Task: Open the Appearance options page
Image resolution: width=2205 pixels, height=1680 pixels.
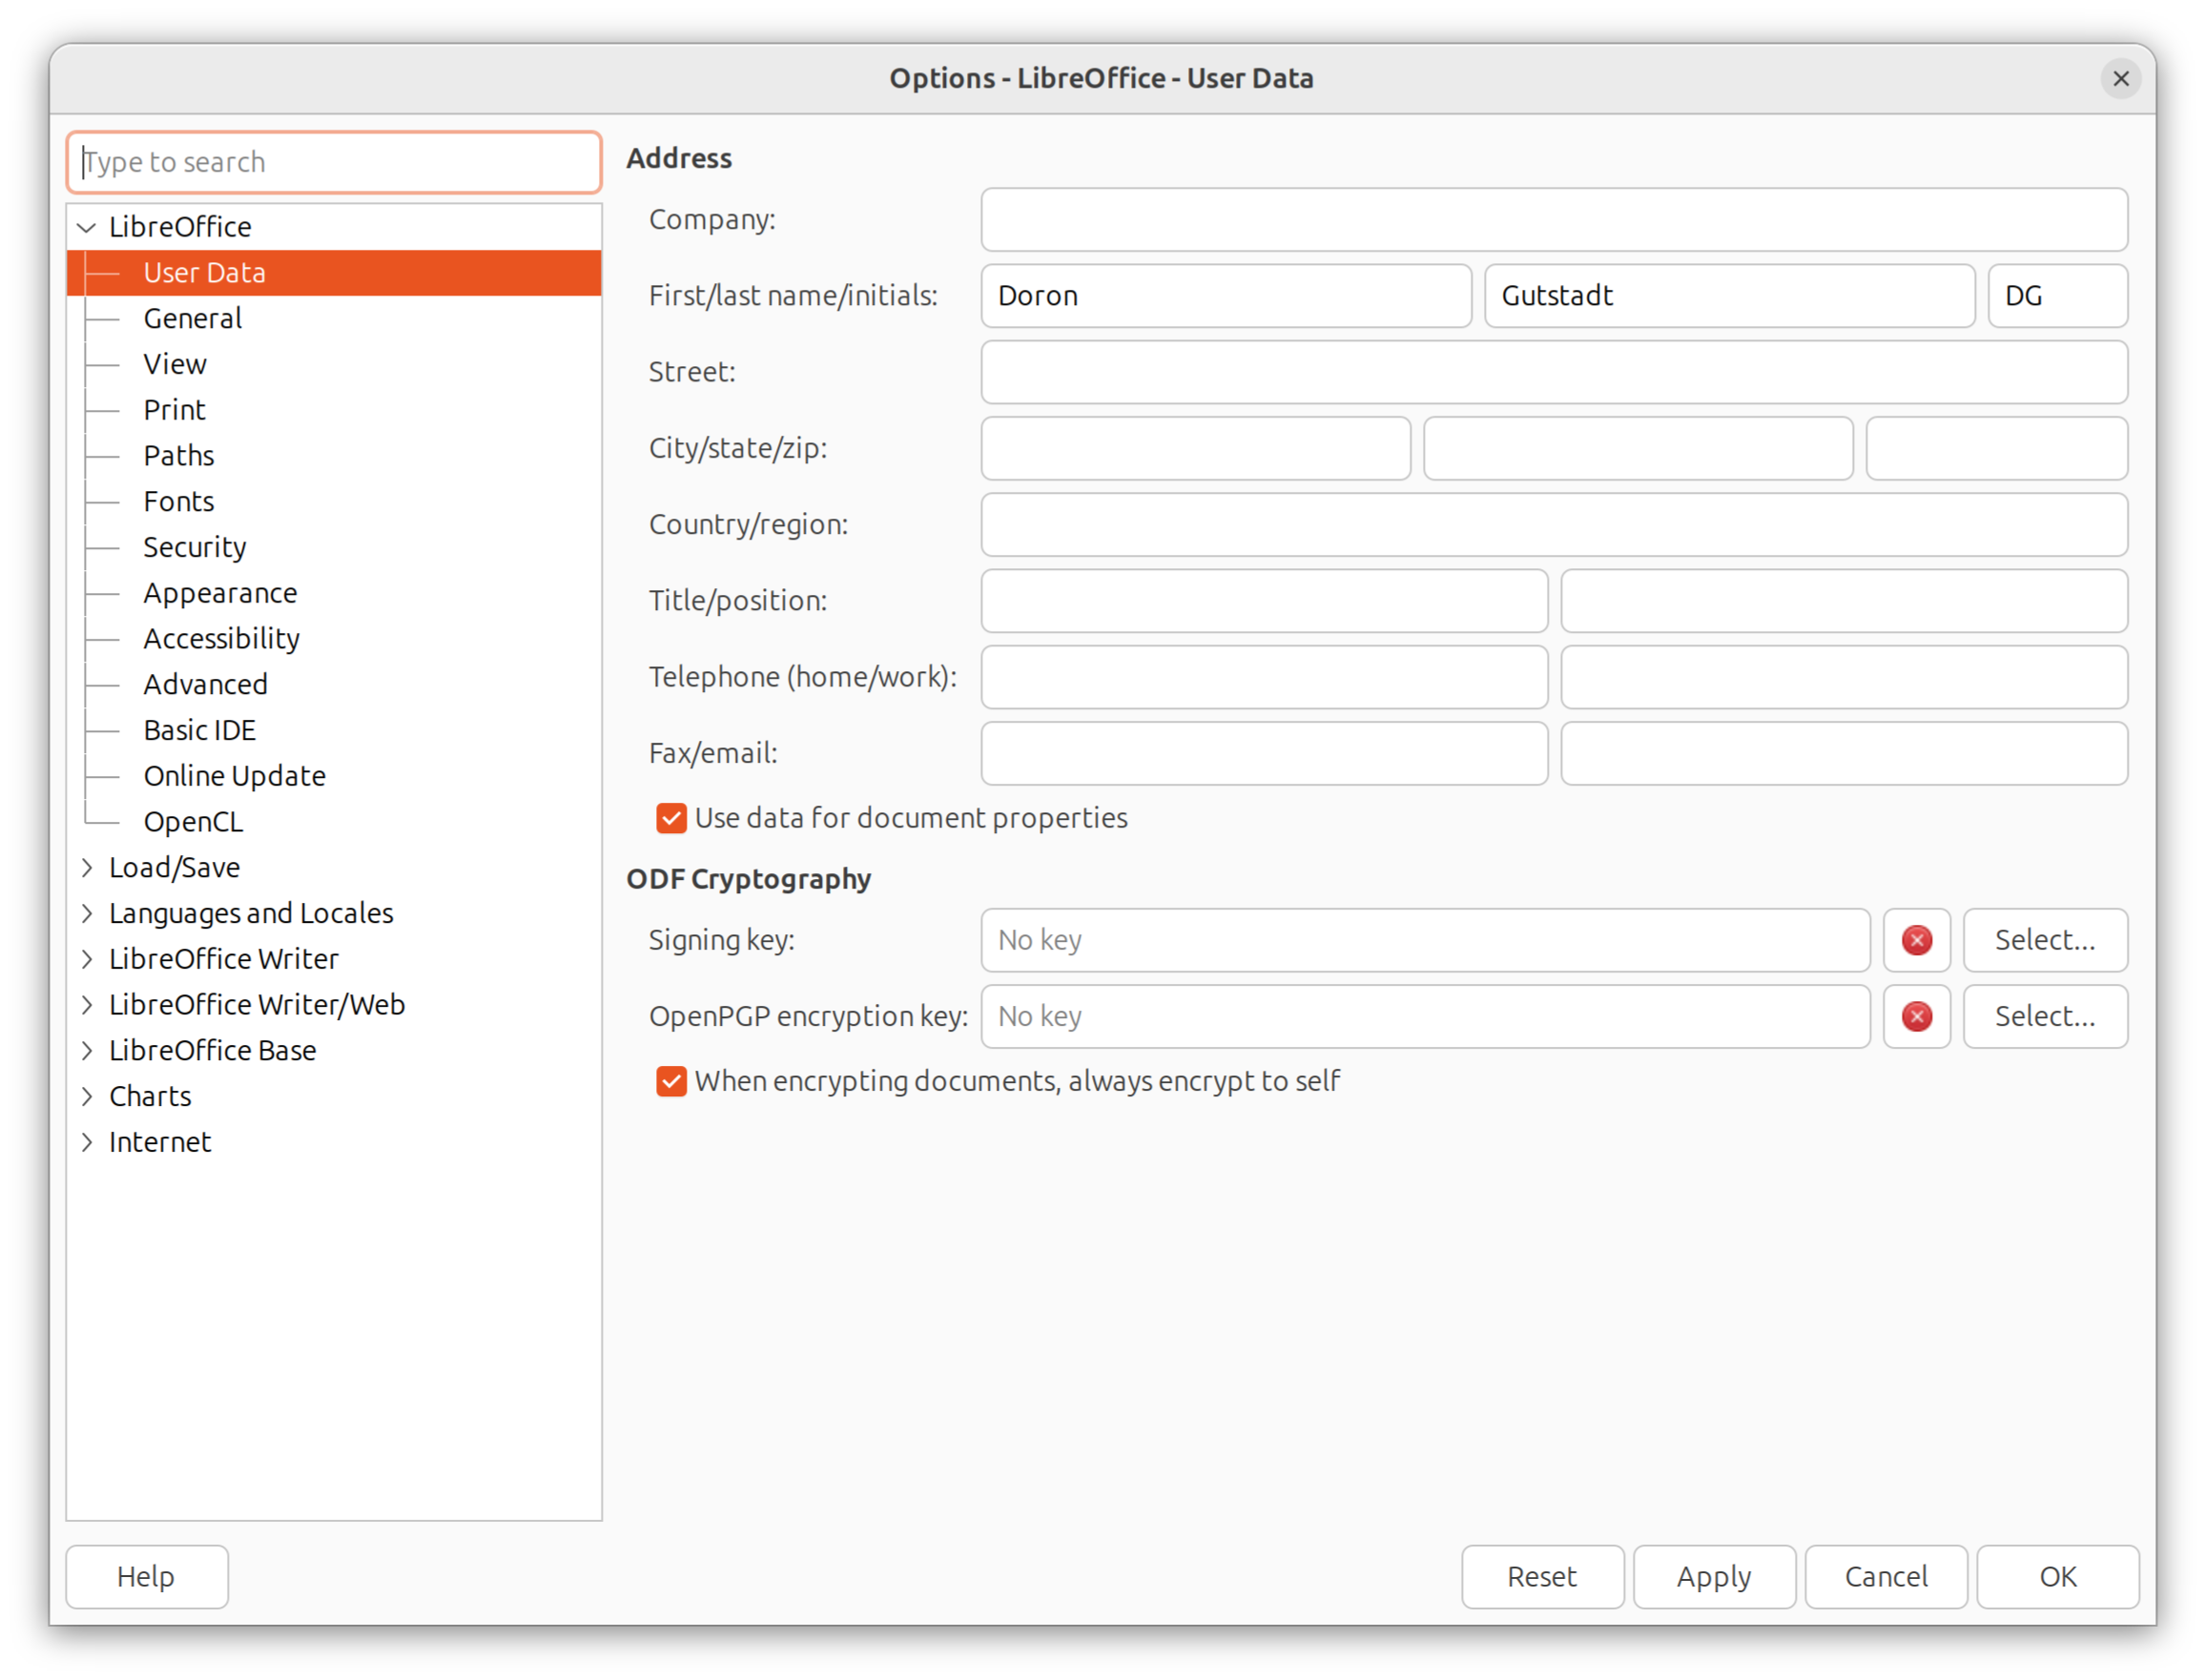Action: [220, 593]
